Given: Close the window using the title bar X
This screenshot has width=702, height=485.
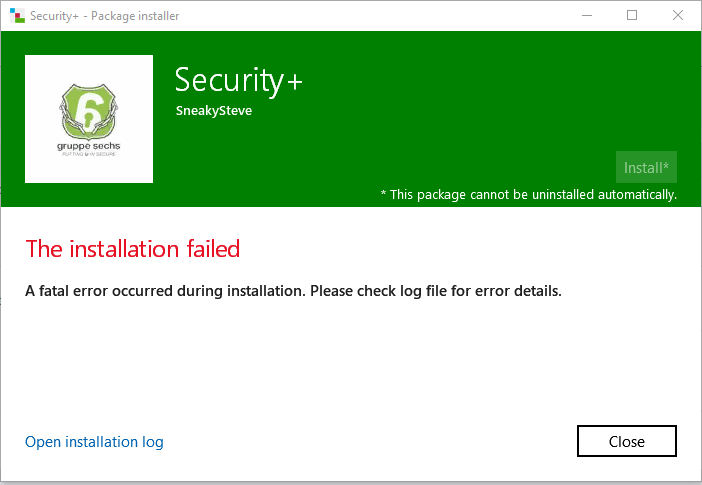Looking at the screenshot, I should (x=678, y=15).
